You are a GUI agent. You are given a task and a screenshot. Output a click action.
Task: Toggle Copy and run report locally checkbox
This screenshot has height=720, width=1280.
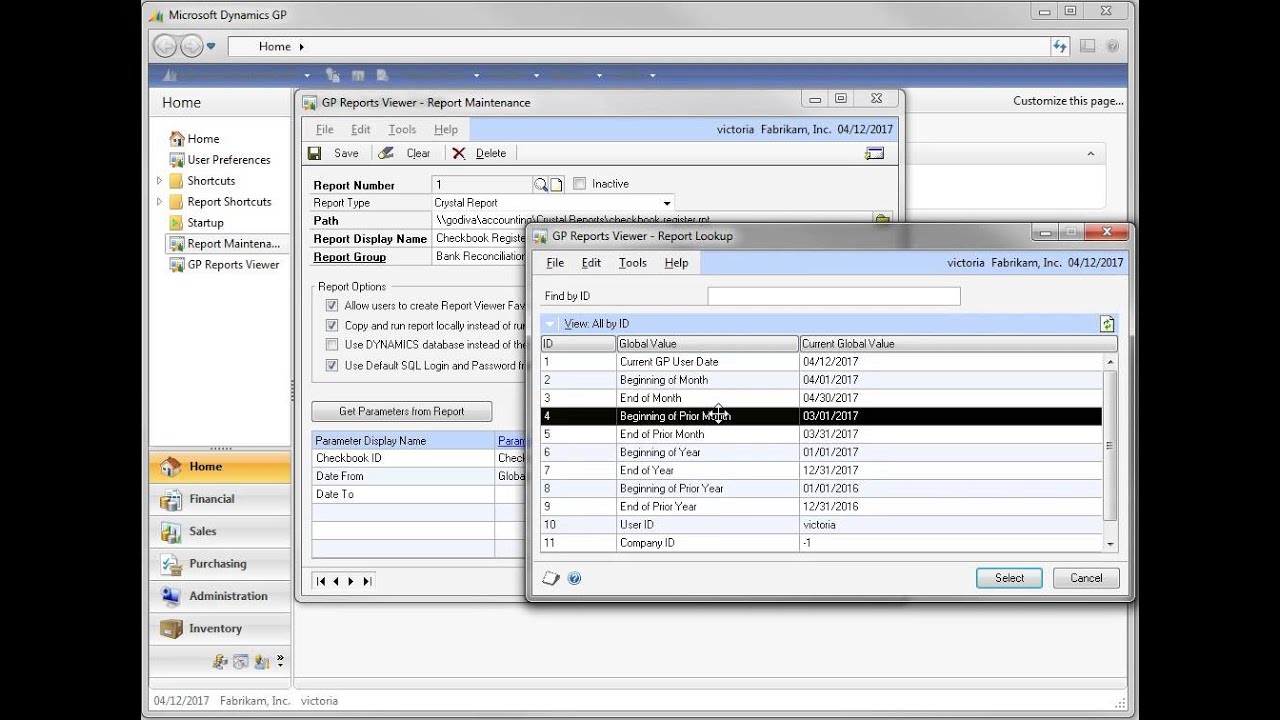point(332,326)
